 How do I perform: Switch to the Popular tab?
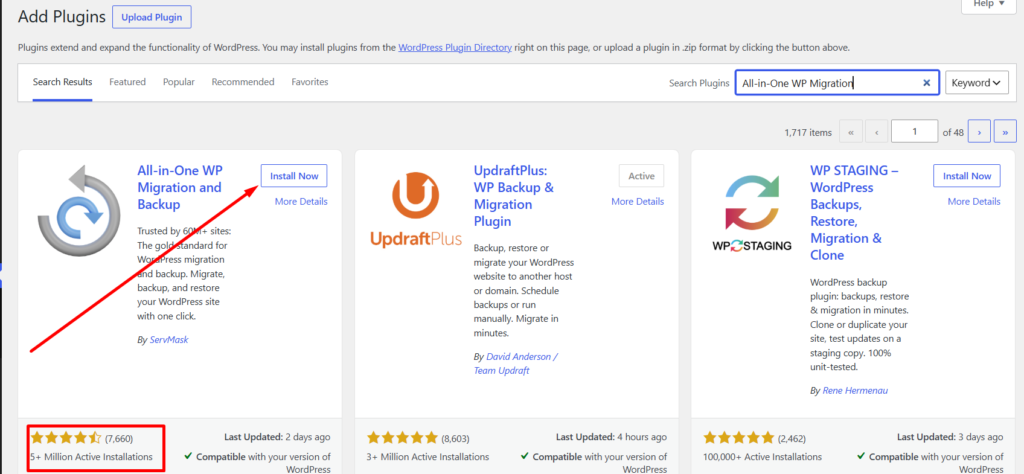(179, 82)
